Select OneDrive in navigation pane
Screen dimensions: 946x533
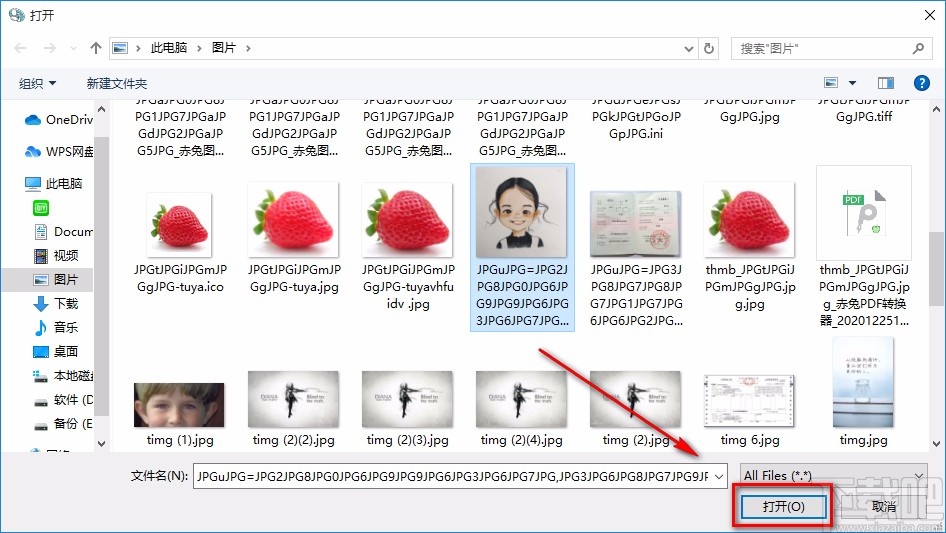(59, 120)
